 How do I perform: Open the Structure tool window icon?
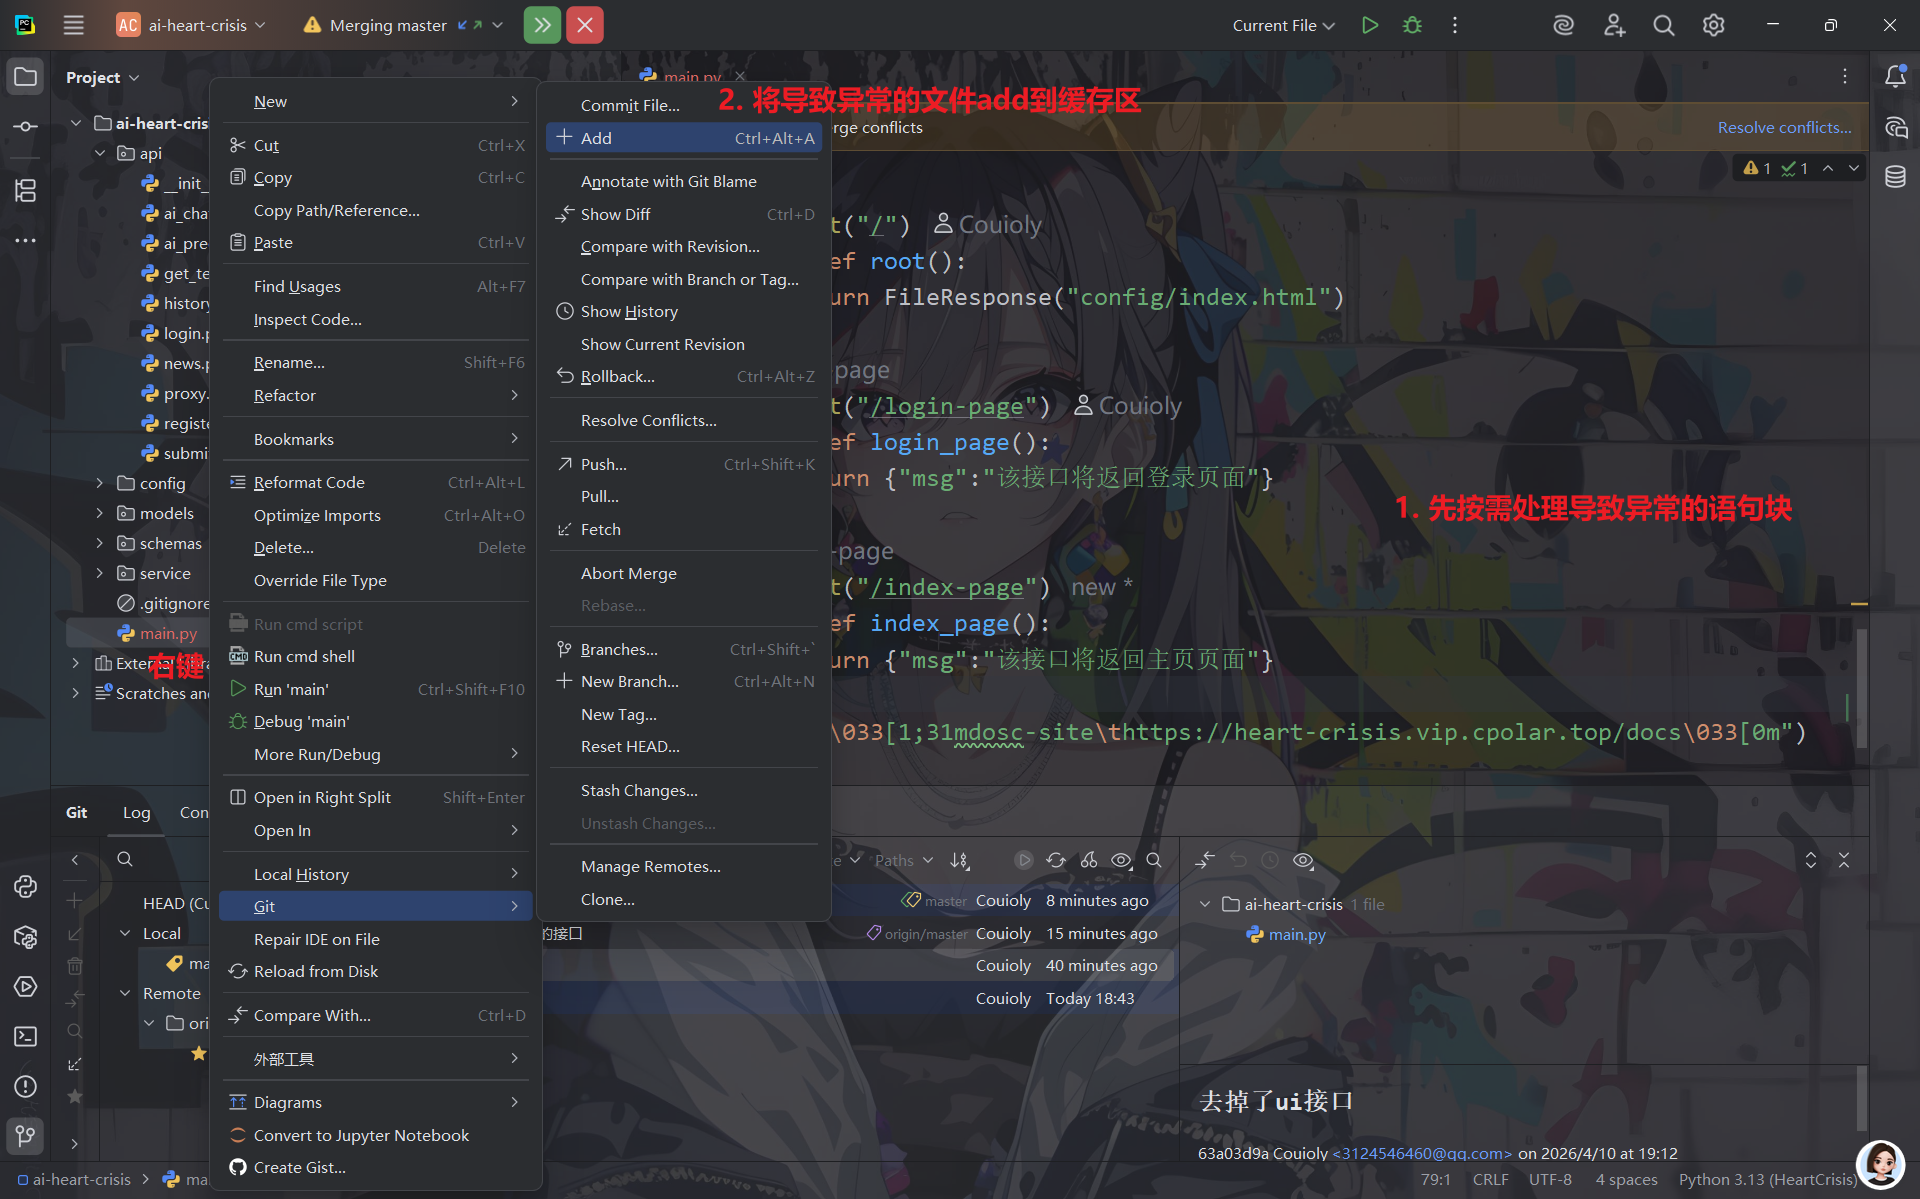[26, 190]
